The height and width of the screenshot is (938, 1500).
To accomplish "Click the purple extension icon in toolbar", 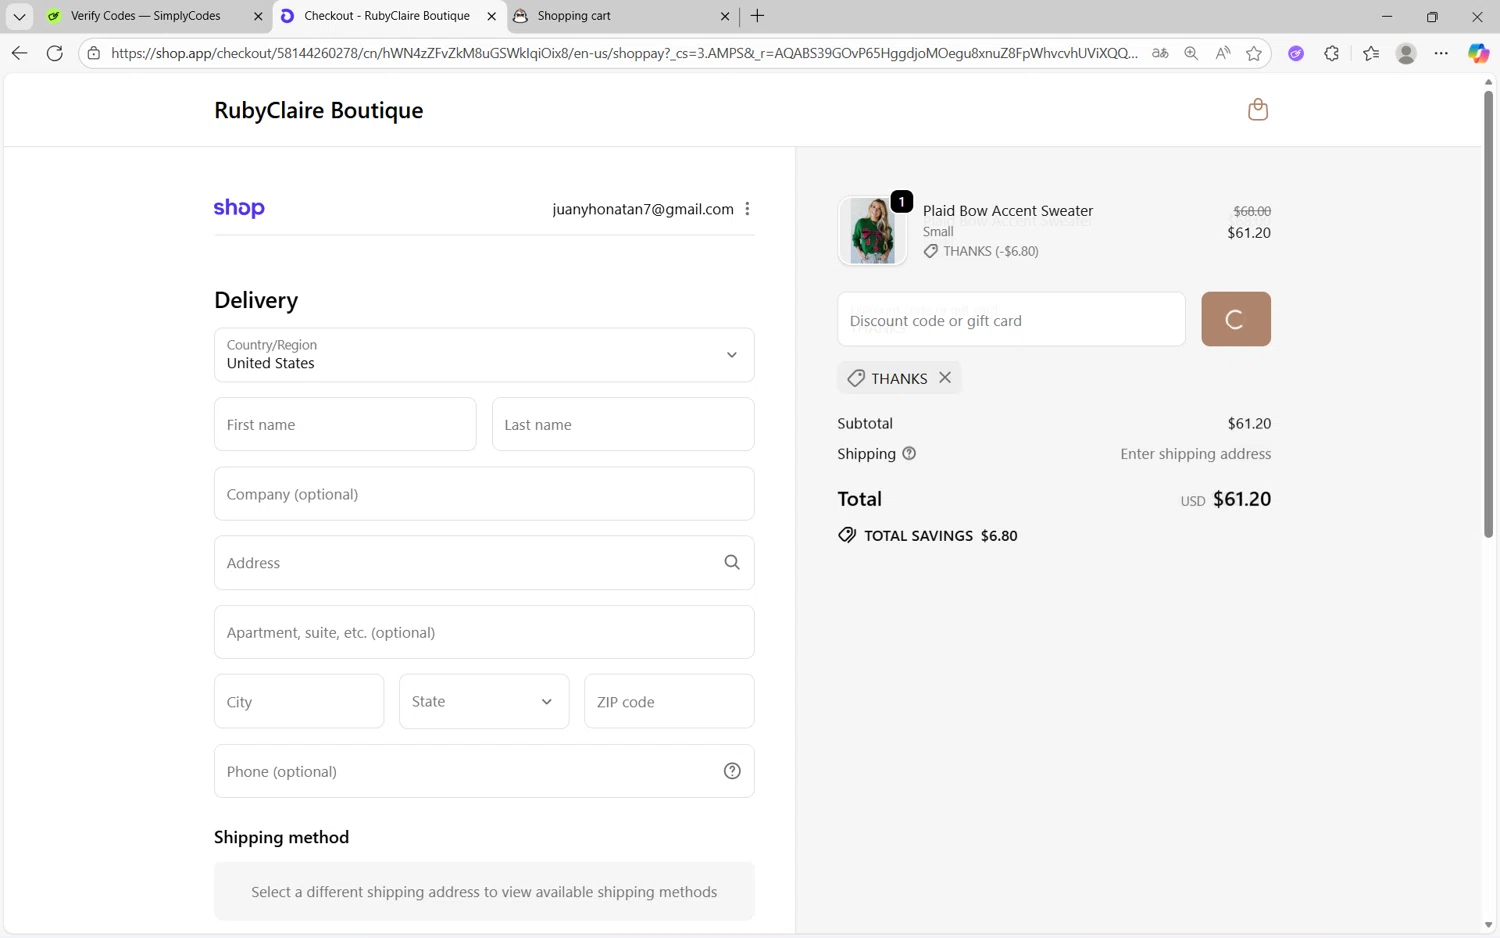I will pyautogui.click(x=1296, y=53).
